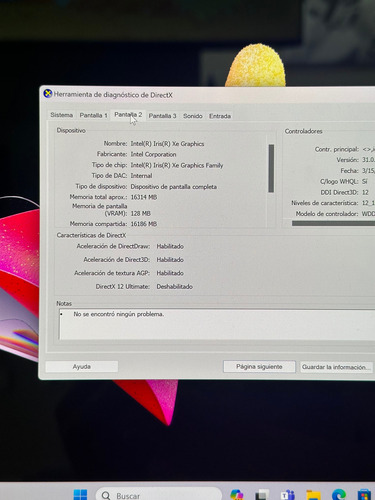Open Copilot from the taskbar

(236, 495)
